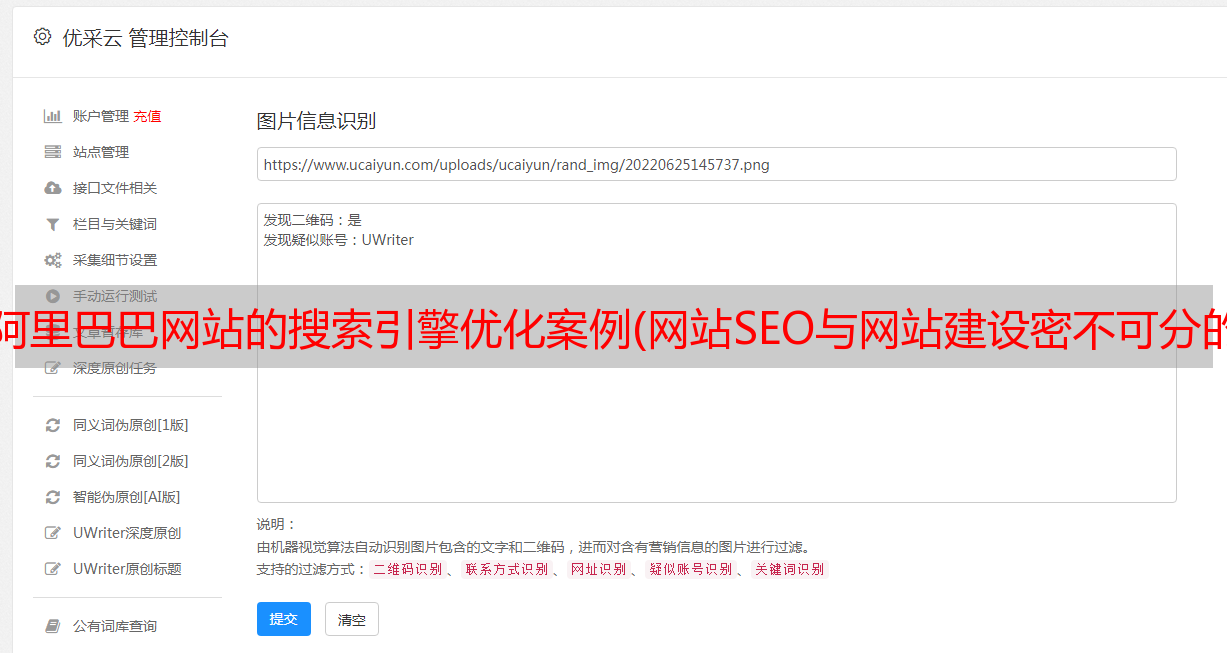1227x653 pixels.
Task: Open 公有词库查询 from the sidebar
Action: (115, 626)
